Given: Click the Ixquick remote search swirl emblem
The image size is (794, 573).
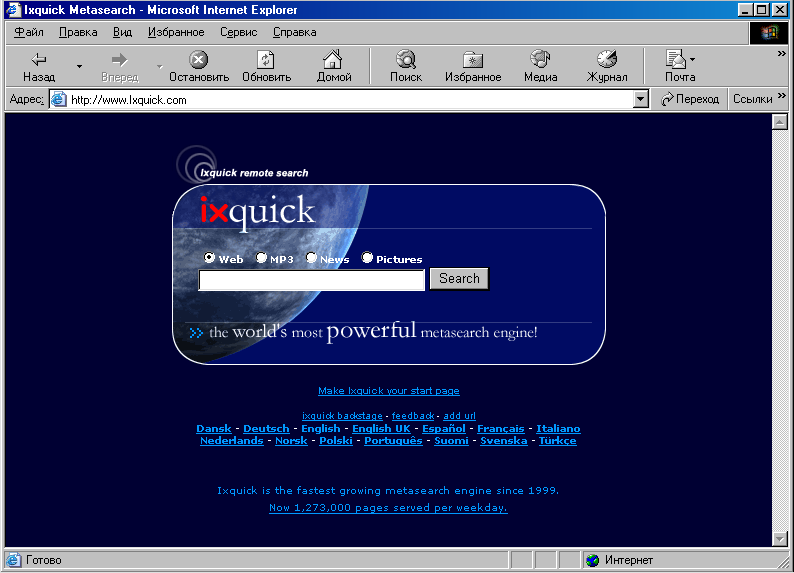Looking at the screenshot, I should 196,165.
